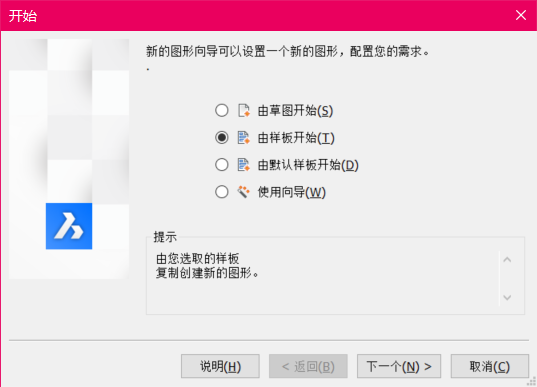
Task: Choose the 使用向导(W) radio option
Action: tap(222, 192)
